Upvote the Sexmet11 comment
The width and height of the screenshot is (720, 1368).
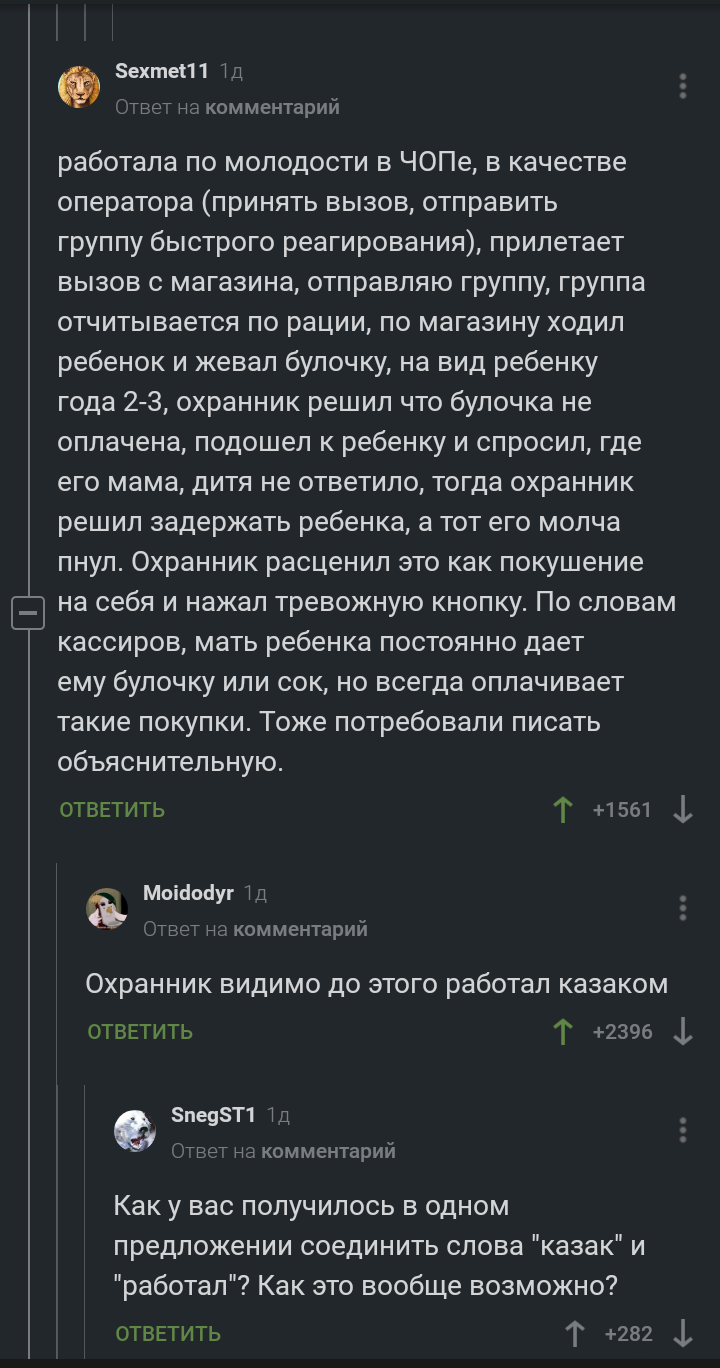tap(563, 809)
